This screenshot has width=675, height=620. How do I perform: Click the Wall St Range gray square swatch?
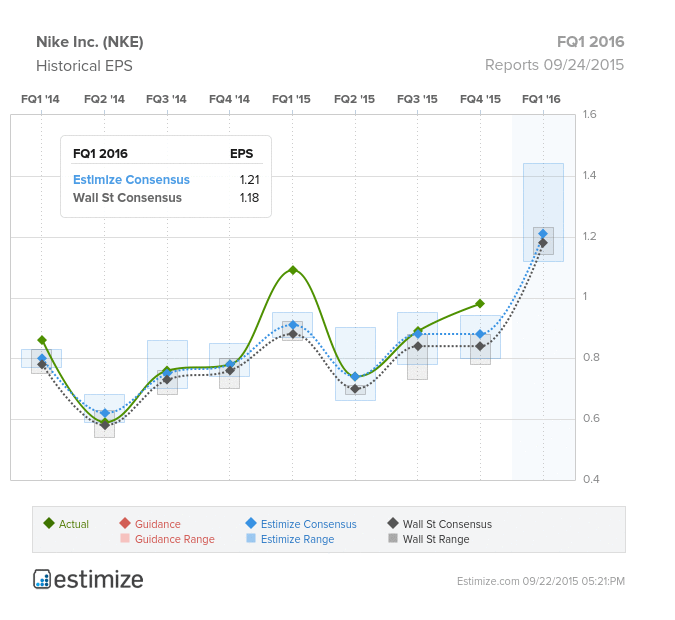click(x=393, y=538)
